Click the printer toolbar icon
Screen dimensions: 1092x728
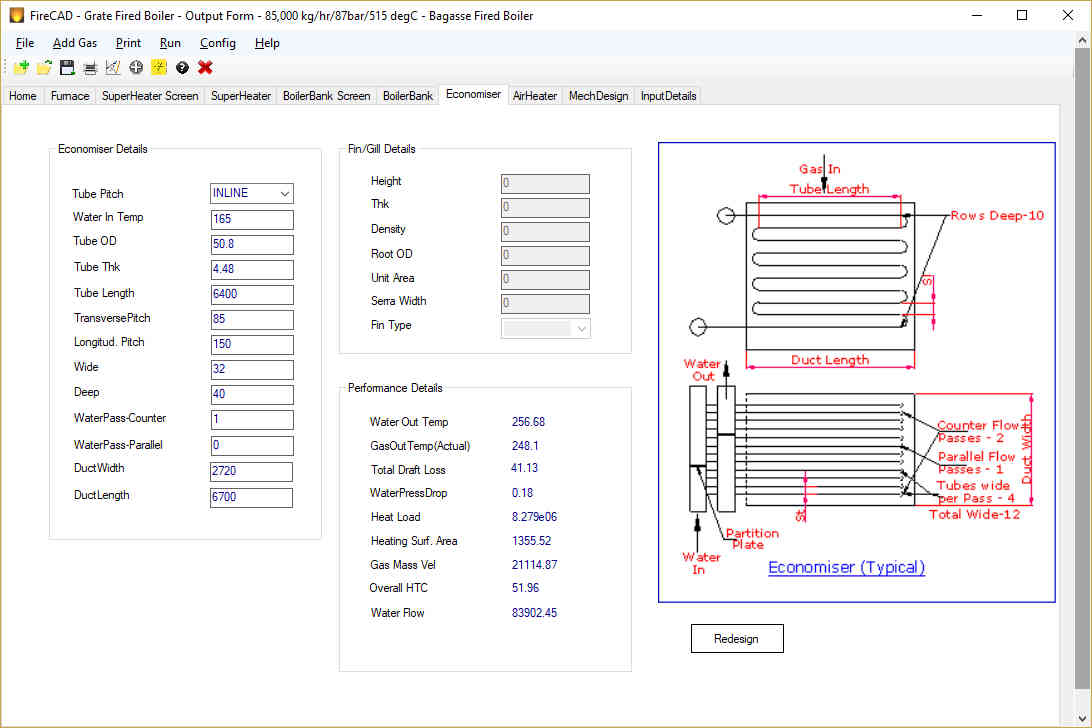coord(90,68)
